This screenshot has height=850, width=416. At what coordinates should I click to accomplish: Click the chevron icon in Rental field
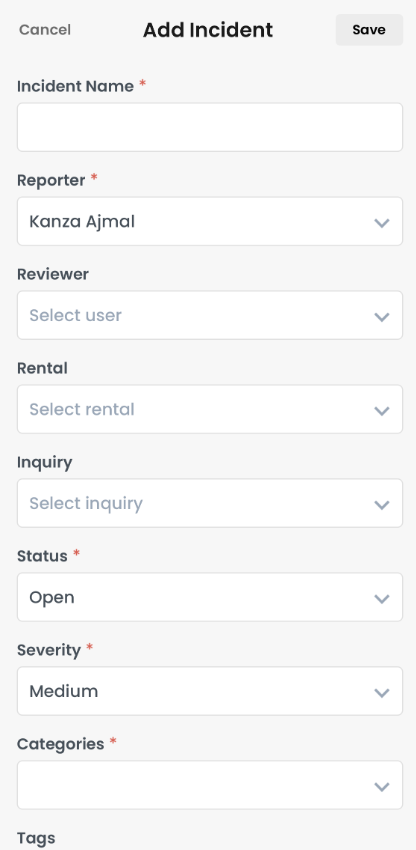coord(382,411)
